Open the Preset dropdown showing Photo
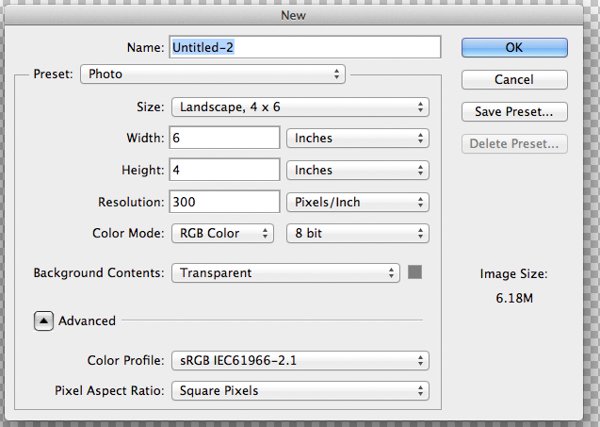The image size is (600, 427). (212, 74)
